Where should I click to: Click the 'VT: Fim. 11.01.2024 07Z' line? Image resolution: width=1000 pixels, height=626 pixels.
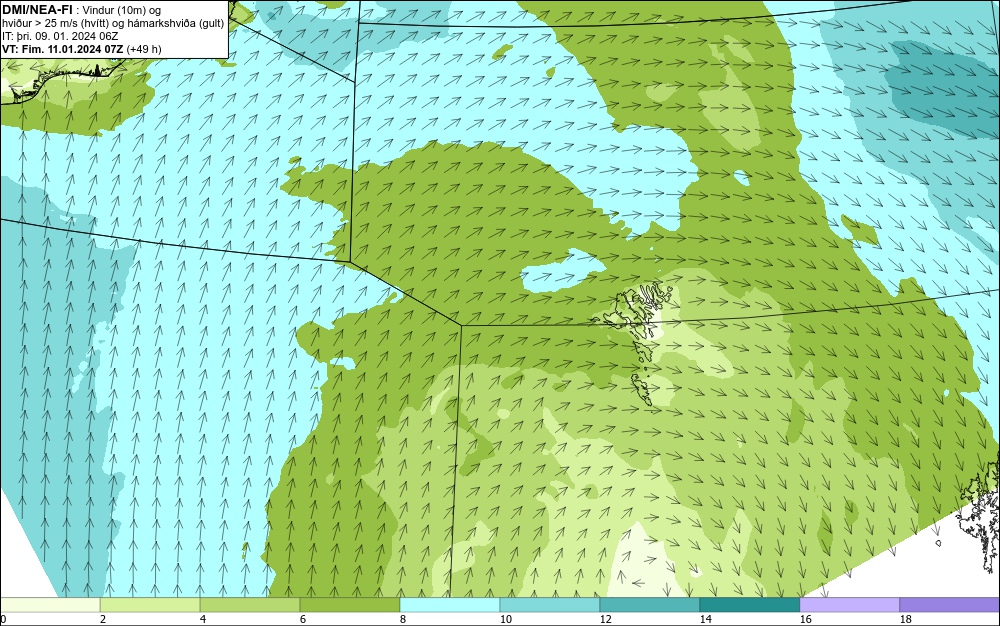[82, 49]
